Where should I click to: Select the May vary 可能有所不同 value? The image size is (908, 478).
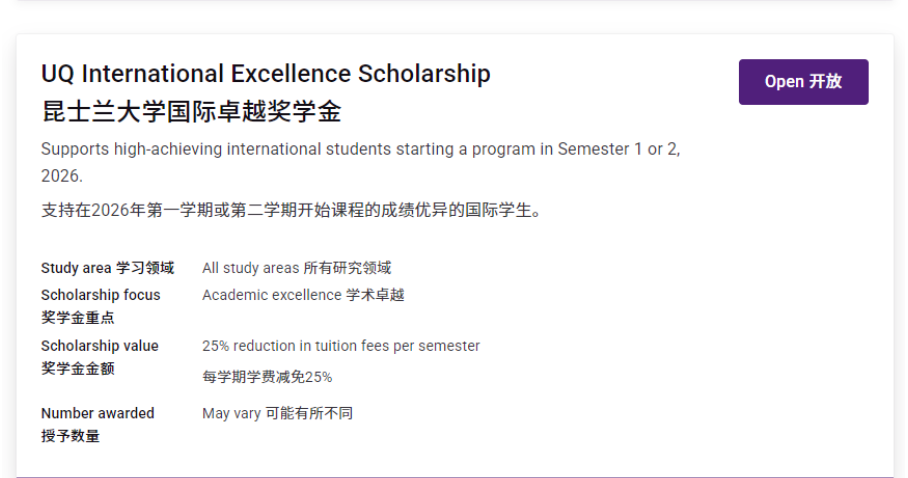pyautogui.click(x=277, y=413)
